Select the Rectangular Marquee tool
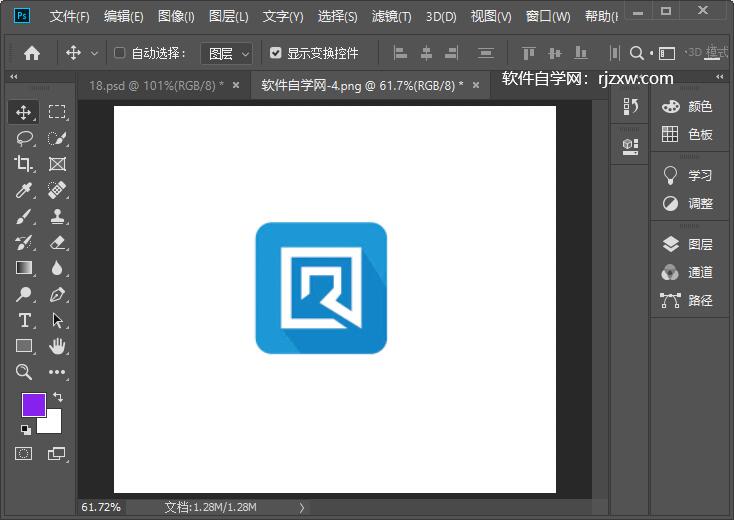This screenshot has height=520, width=734. [57, 112]
